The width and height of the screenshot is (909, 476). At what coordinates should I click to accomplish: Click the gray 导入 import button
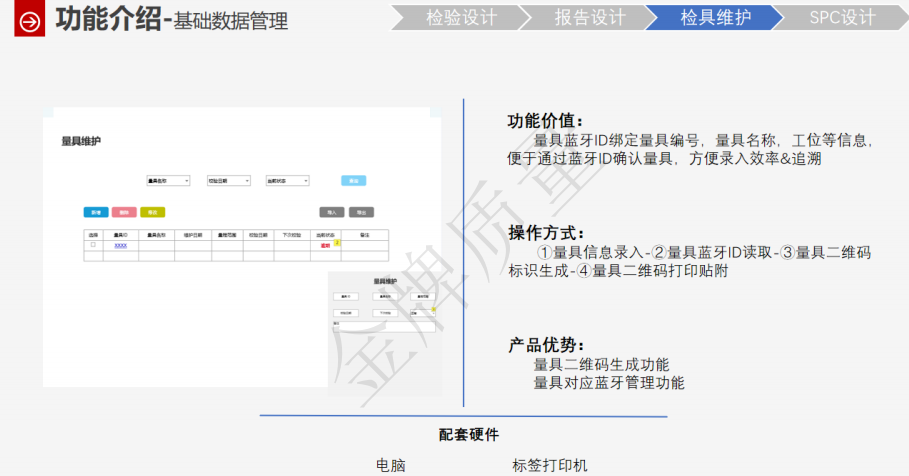[x=332, y=212]
